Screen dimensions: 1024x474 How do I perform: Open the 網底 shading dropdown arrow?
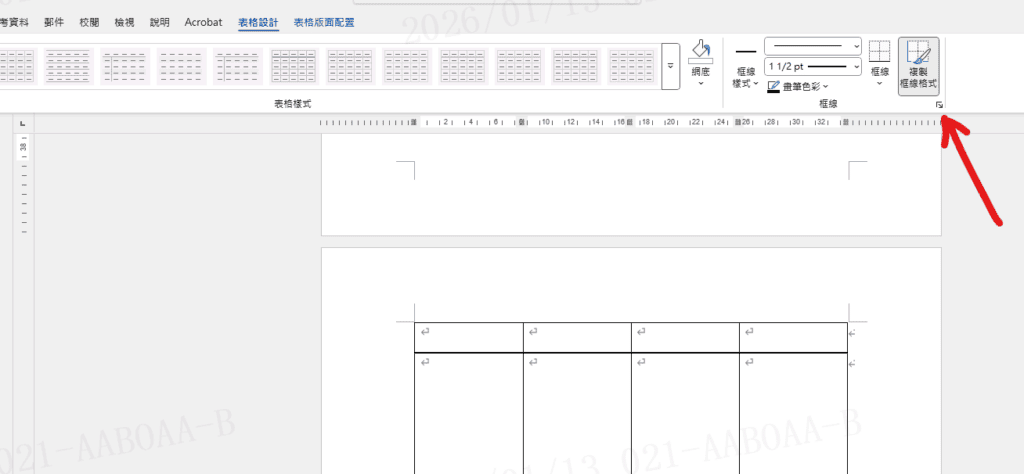[700, 84]
